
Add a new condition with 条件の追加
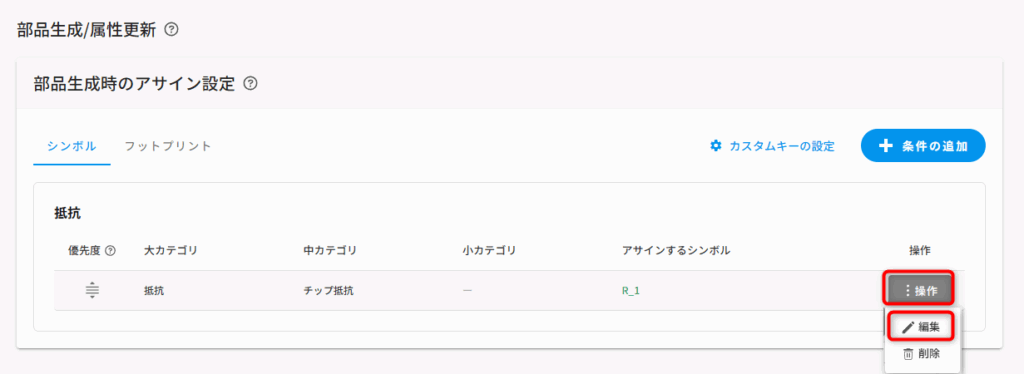[923, 146]
